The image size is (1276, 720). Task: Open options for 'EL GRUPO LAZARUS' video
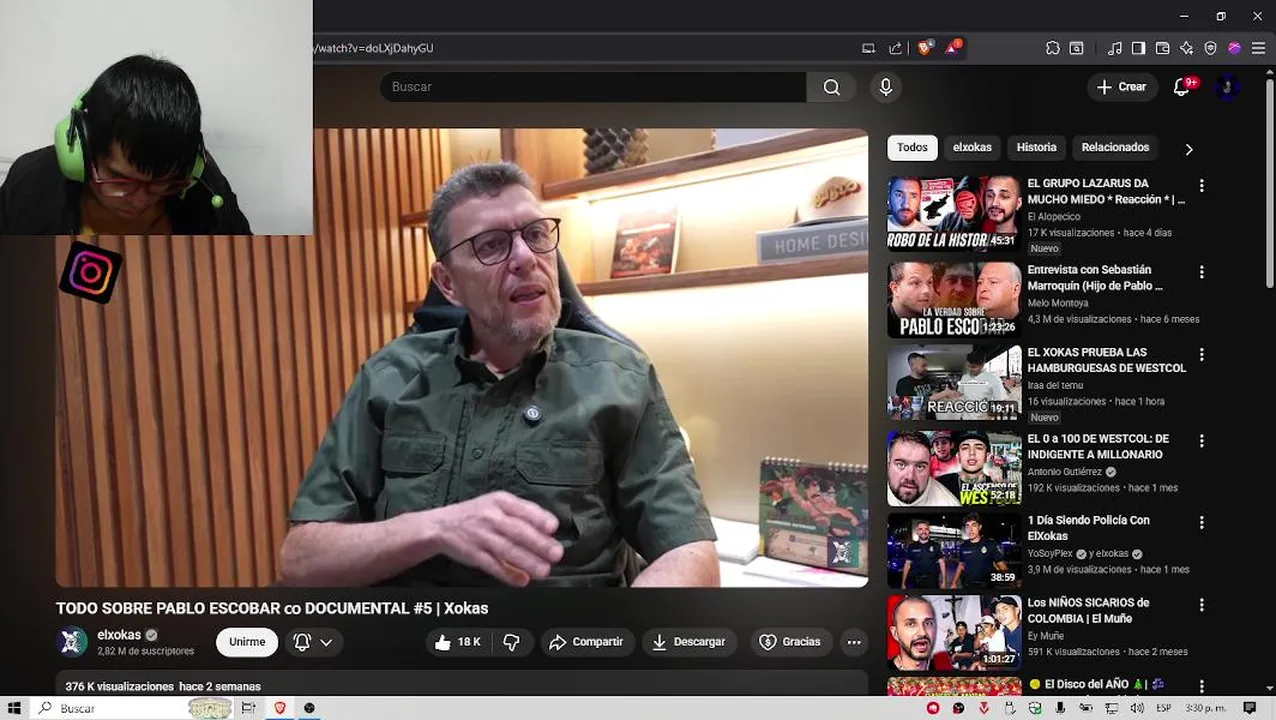[x=1201, y=186]
